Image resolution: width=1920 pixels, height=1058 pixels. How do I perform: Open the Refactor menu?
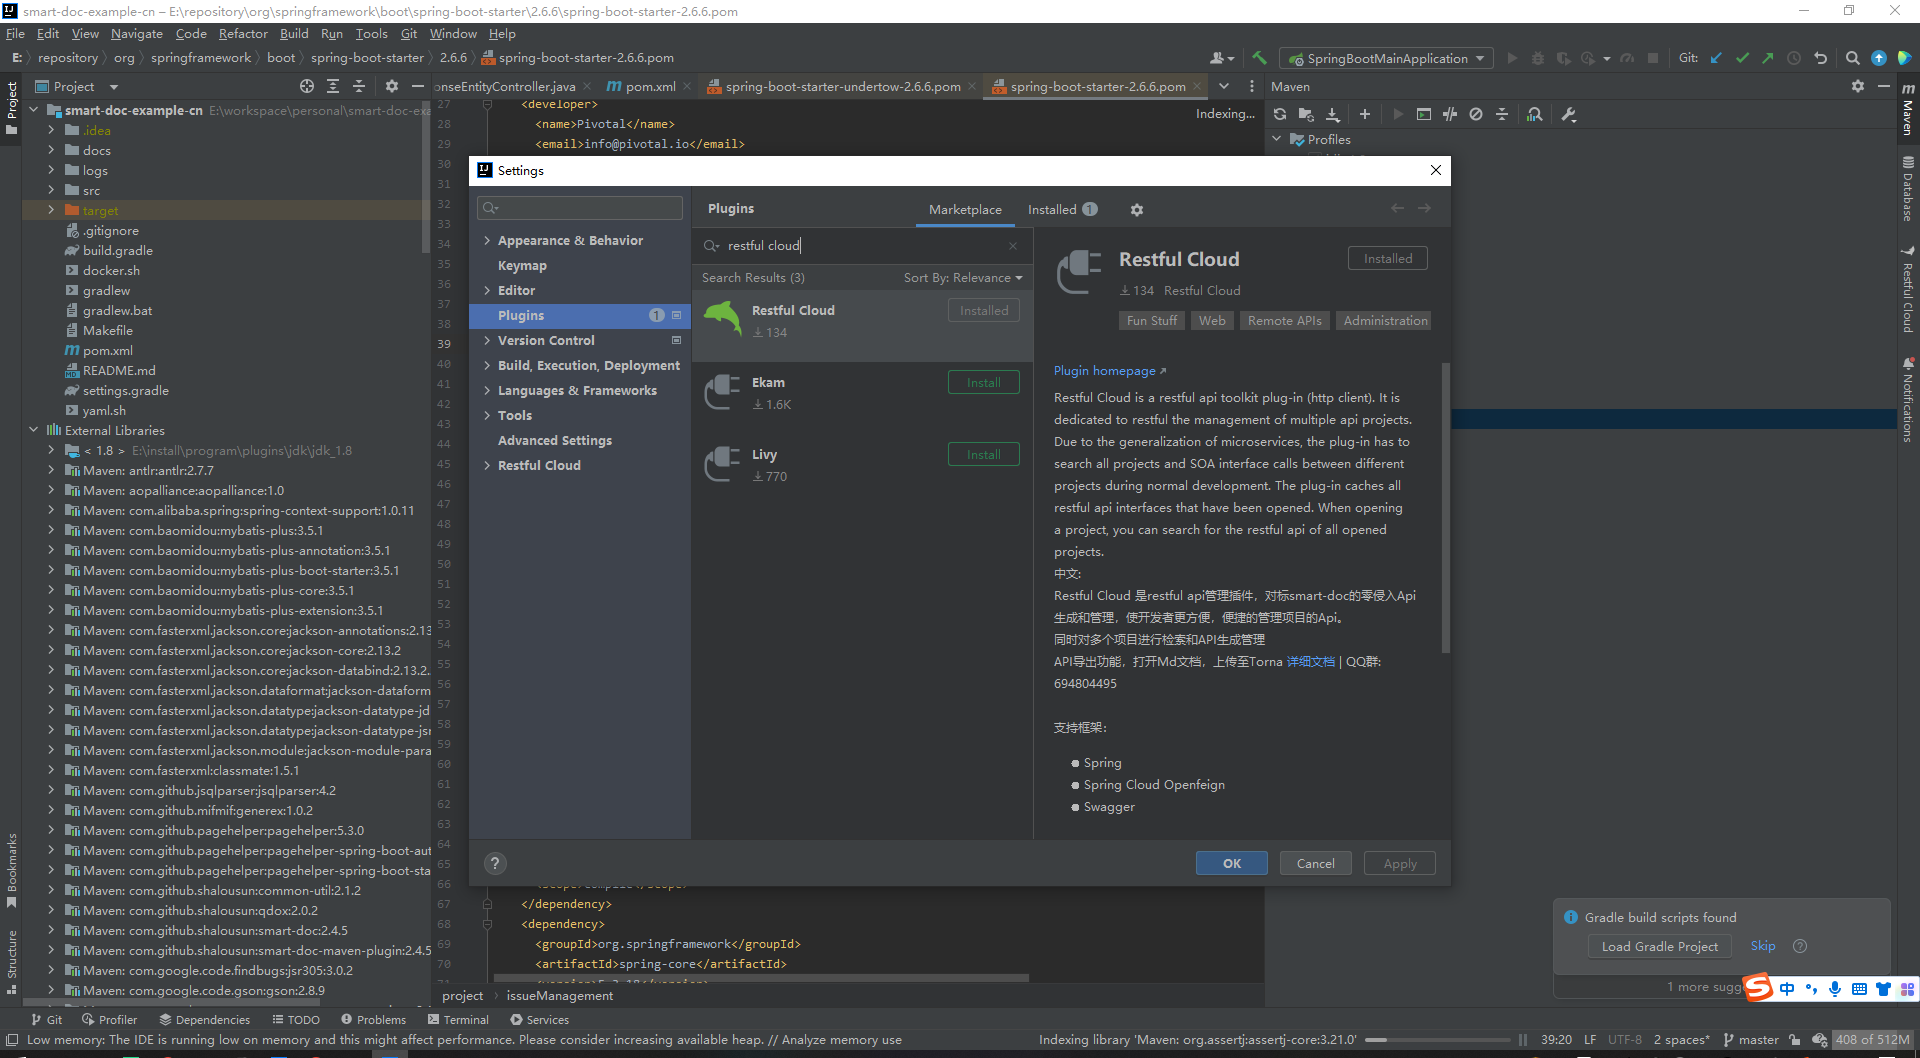point(243,33)
